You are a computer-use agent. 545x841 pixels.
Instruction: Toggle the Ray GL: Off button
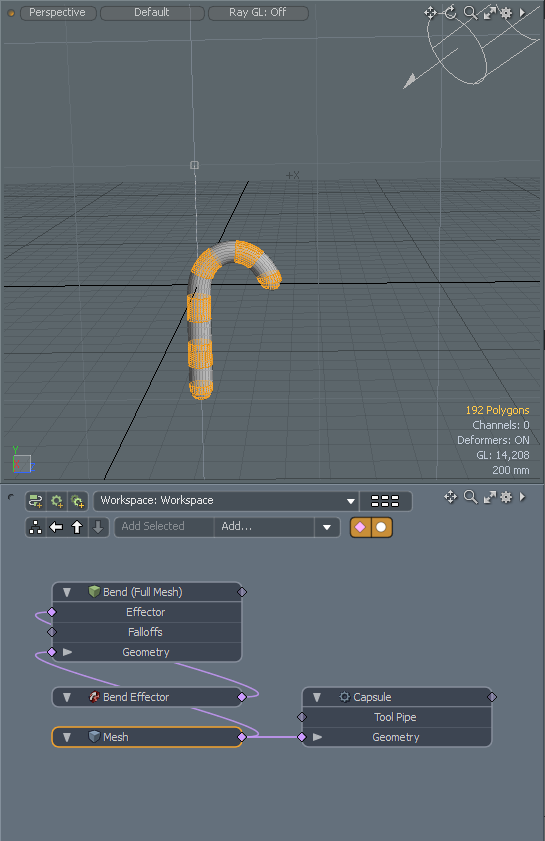point(258,12)
